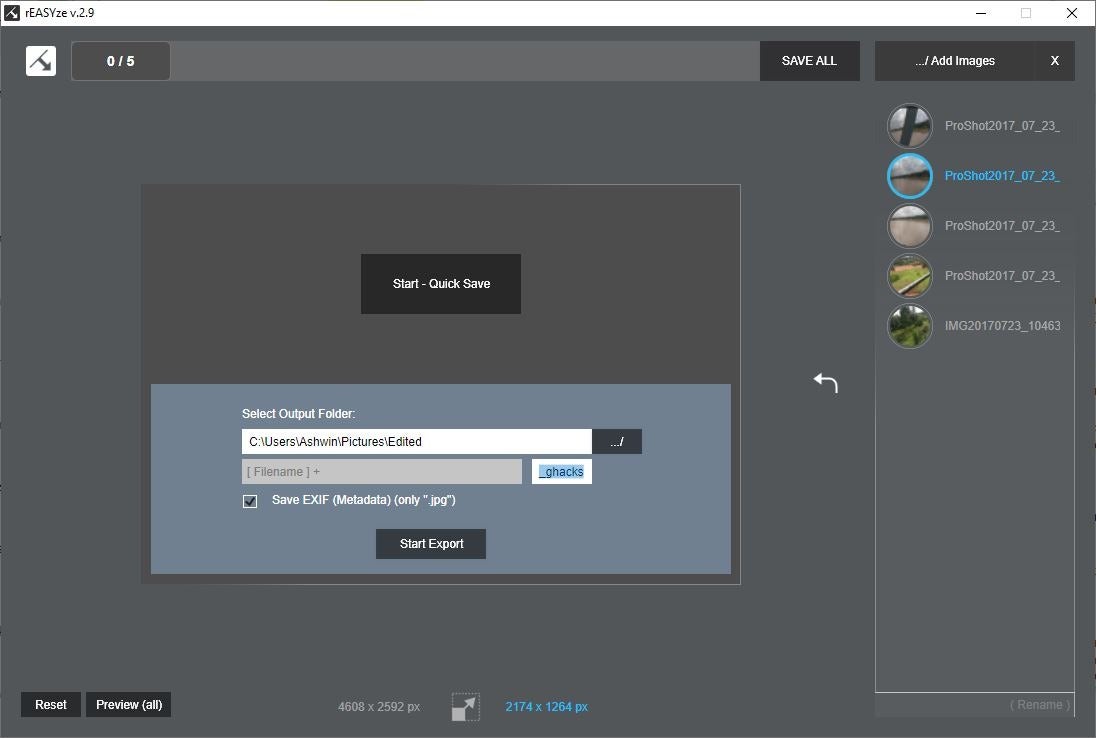Image resolution: width=1096 pixels, height=738 pixels.
Task: Clear image list with X button
Action: 1055,61
